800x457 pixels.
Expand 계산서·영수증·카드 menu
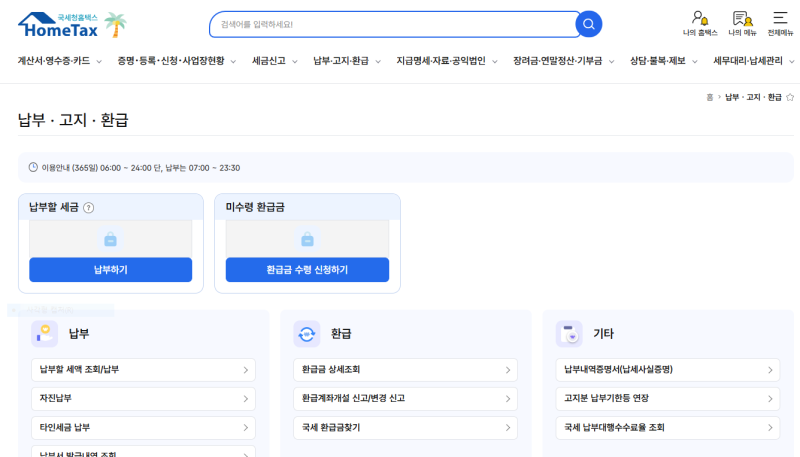pos(60,61)
